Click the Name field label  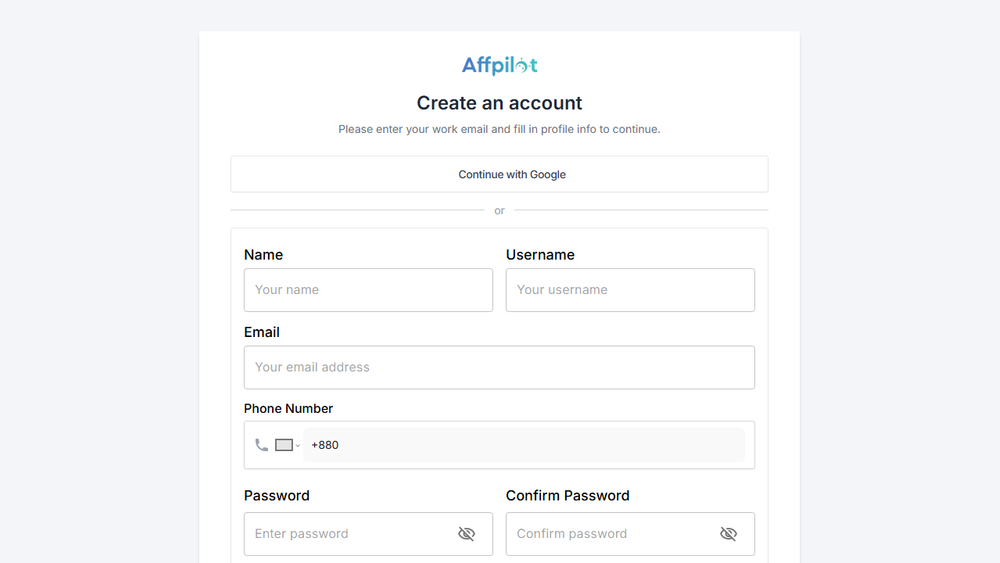coord(263,255)
